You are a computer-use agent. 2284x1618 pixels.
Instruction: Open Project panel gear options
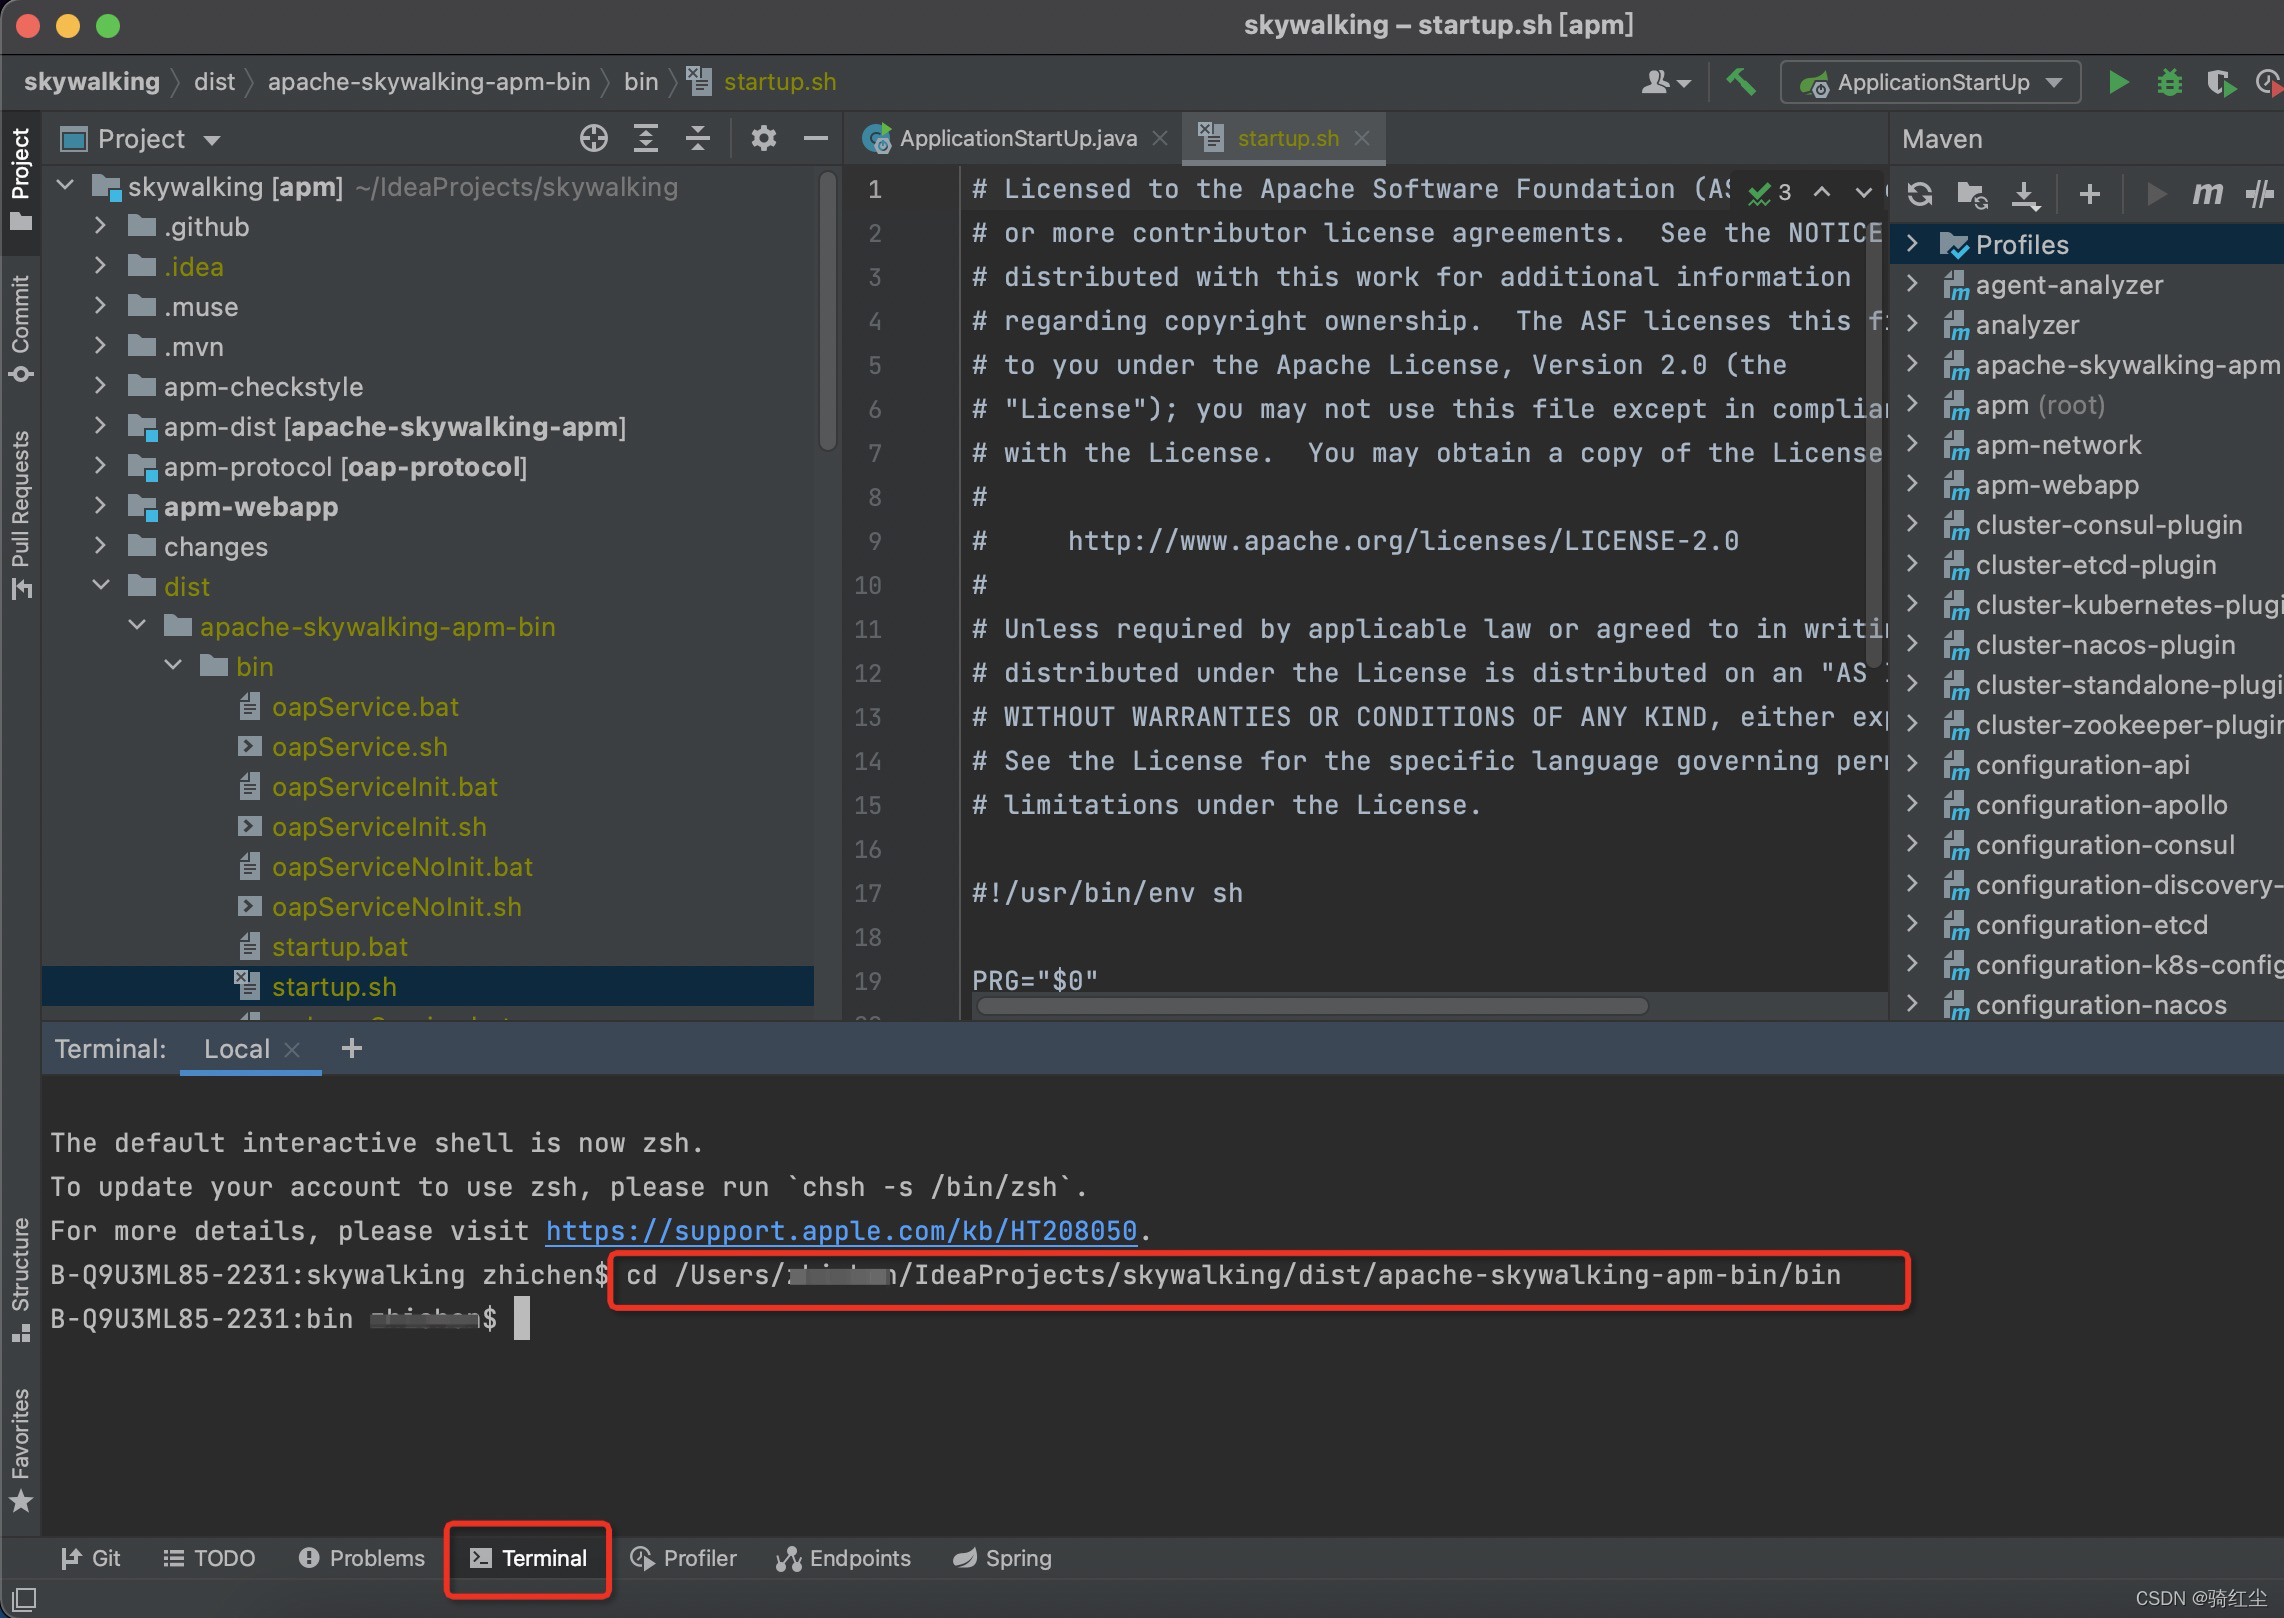tap(763, 138)
